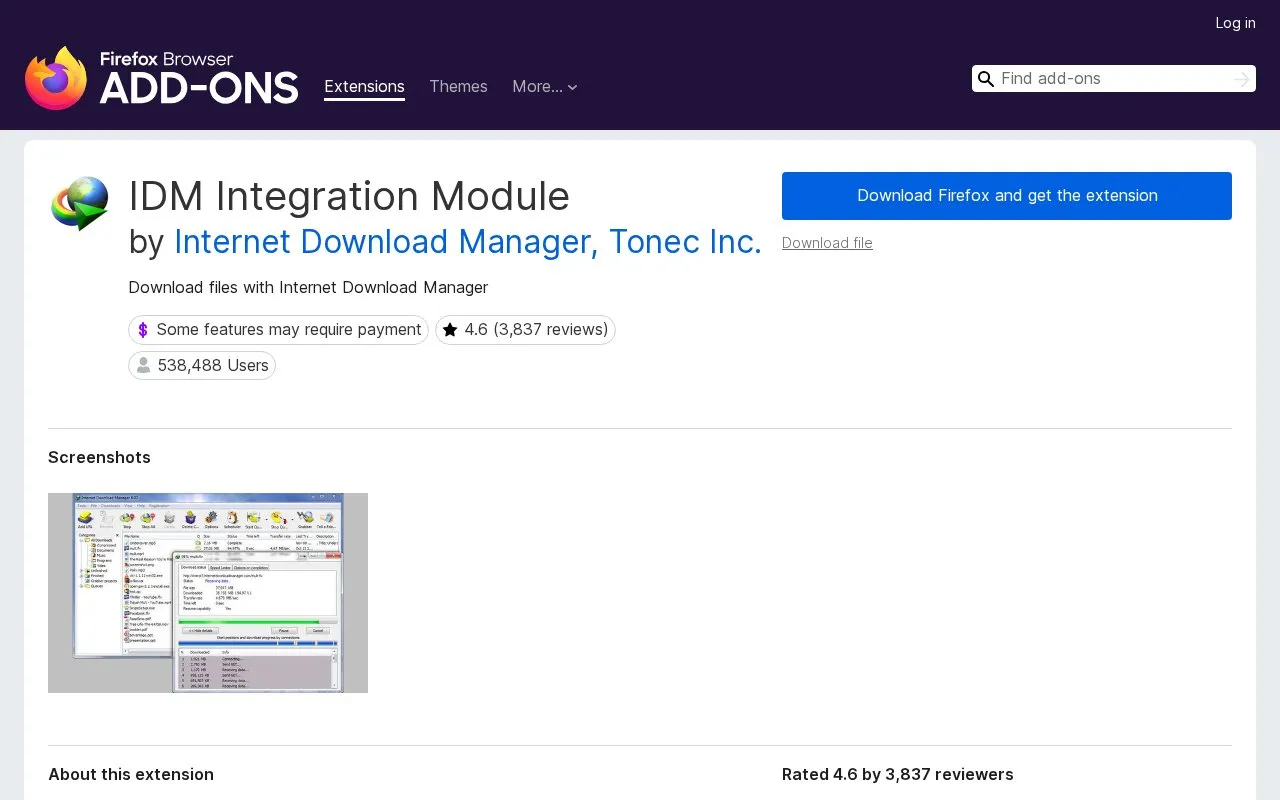Open the IDM screenshot thumbnail
The width and height of the screenshot is (1280, 800).
tap(208, 593)
